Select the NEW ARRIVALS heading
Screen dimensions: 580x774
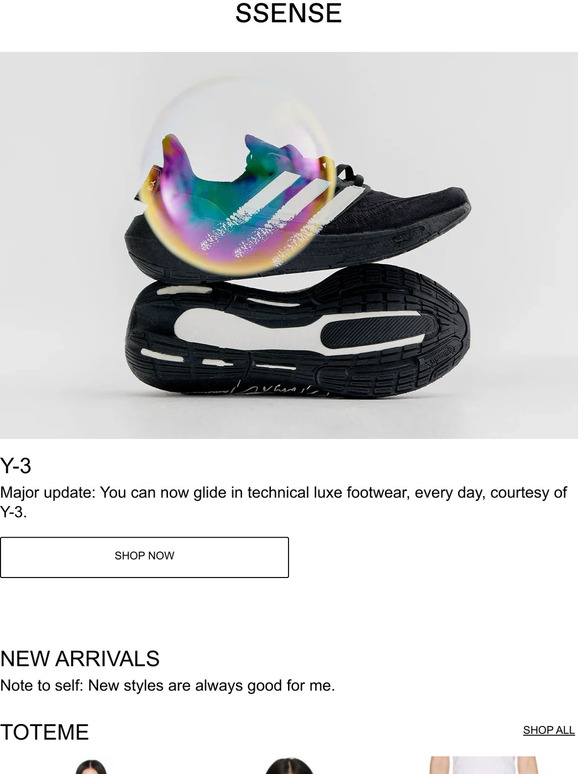(x=80, y=658)
